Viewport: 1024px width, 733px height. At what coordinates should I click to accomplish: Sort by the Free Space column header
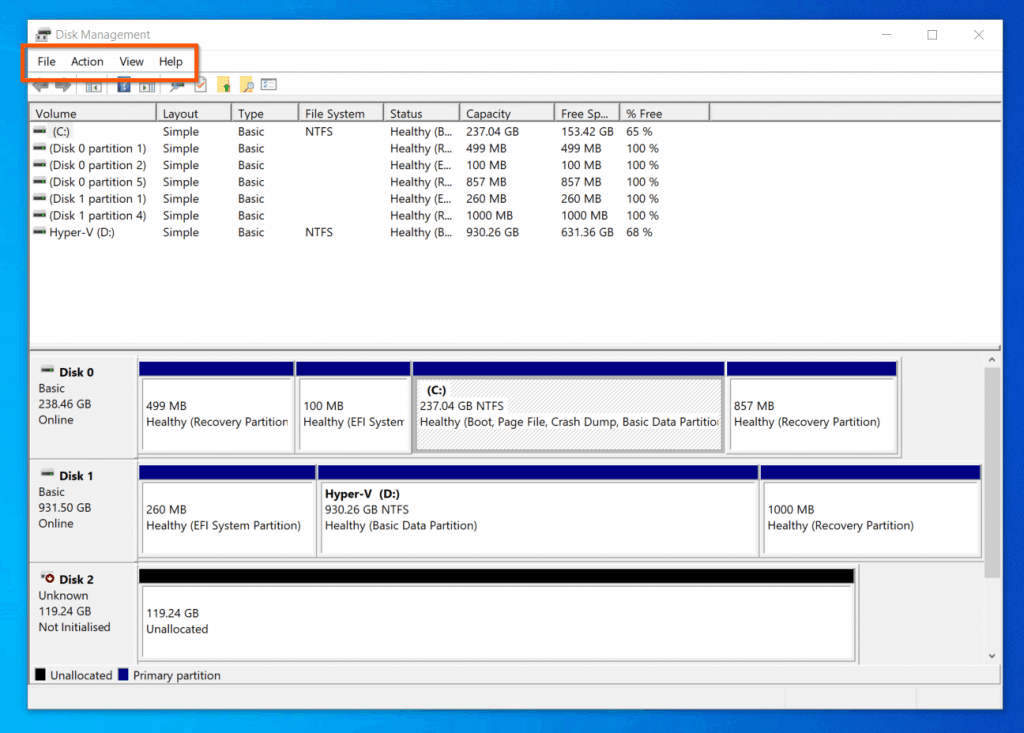point(586,113)
